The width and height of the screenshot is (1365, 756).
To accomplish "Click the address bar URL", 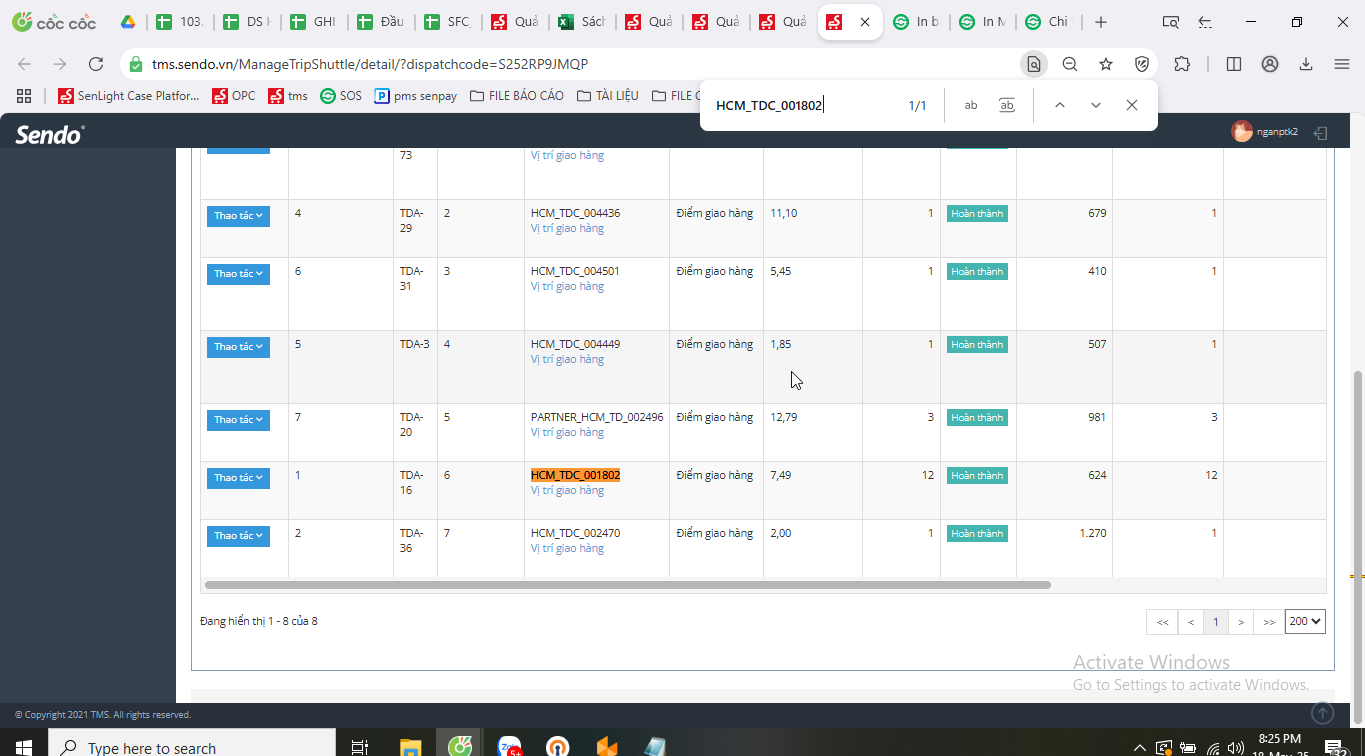I will click(x=370, y=64).
